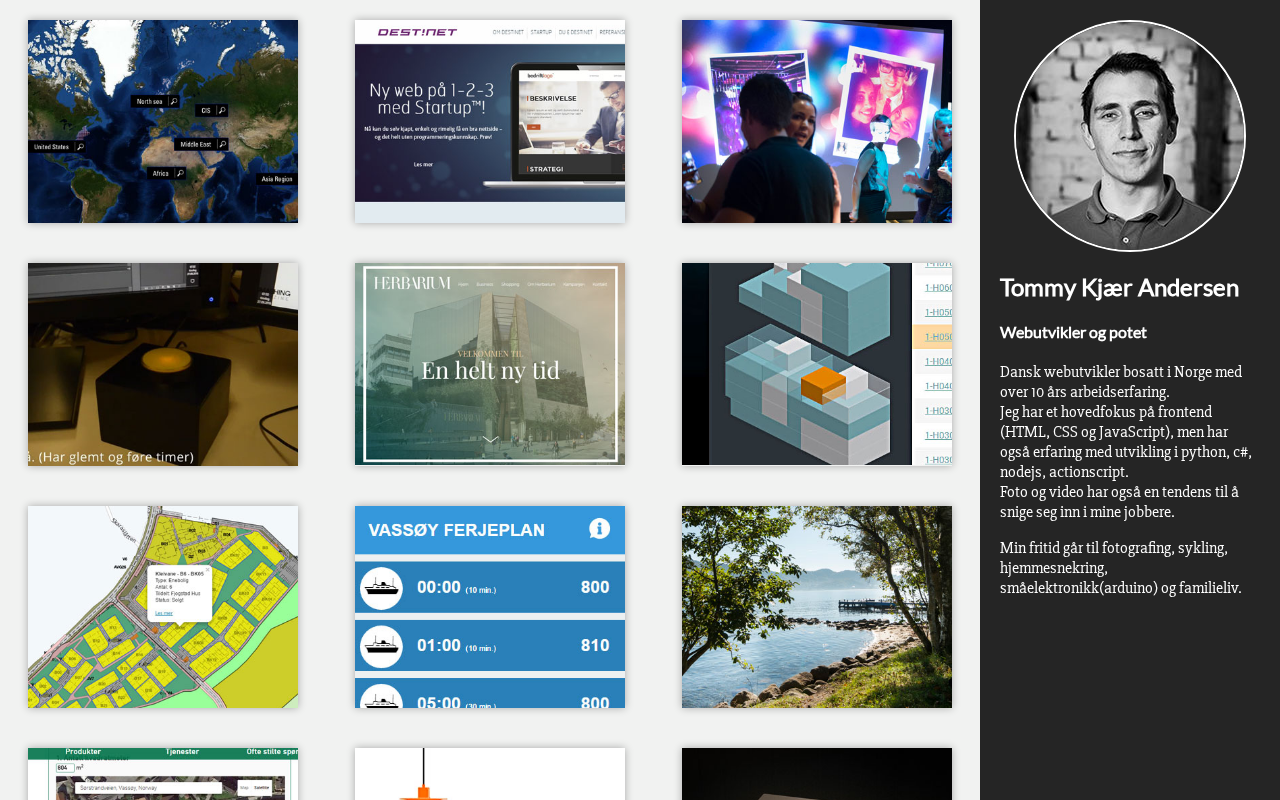The height and width of the screenshot is (800, 1280).
Task: Click the 'Webutvikler og potet' subtitle
Action: coord(1073,332)
